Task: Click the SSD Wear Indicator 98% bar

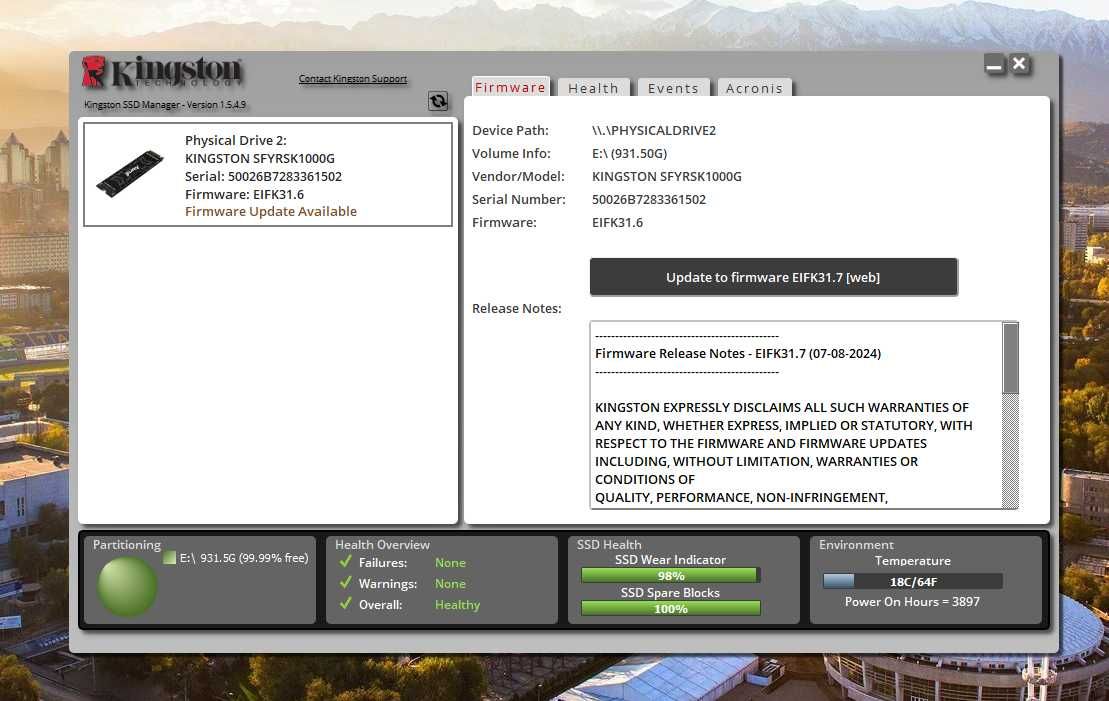Action: (670, 576)
